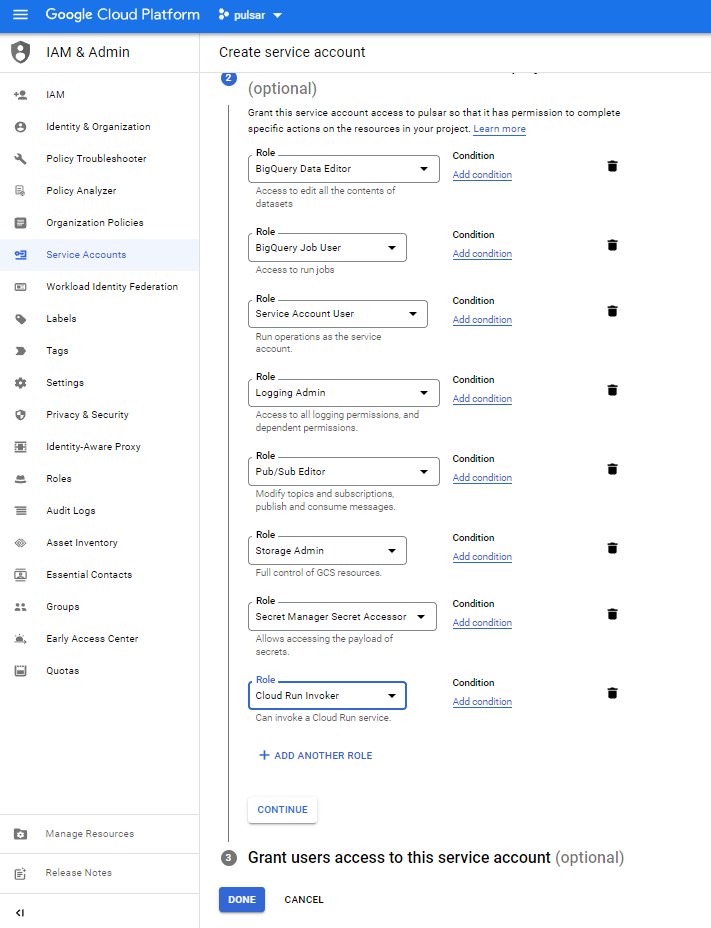Open the Storage Admin role dropdown
The height and width of the screenshot is (928, 711).
click(327, 550)
